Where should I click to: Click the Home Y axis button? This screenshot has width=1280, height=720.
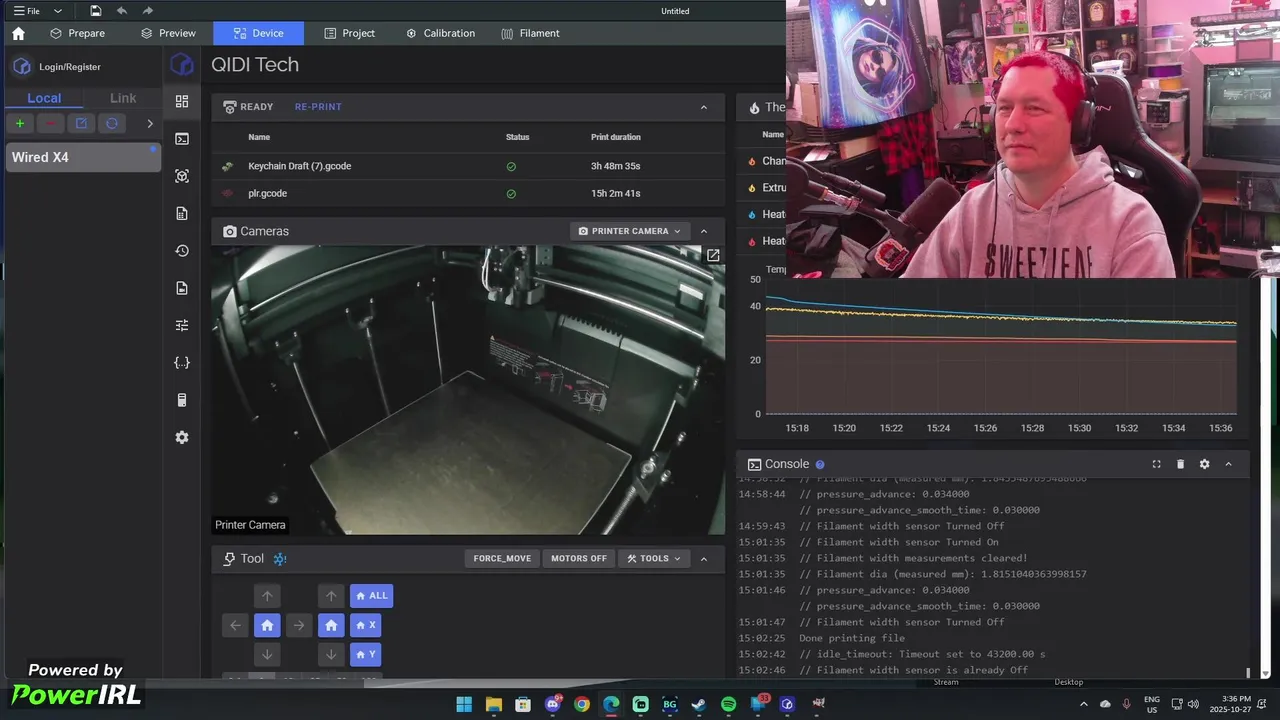(x=366, y=655)
